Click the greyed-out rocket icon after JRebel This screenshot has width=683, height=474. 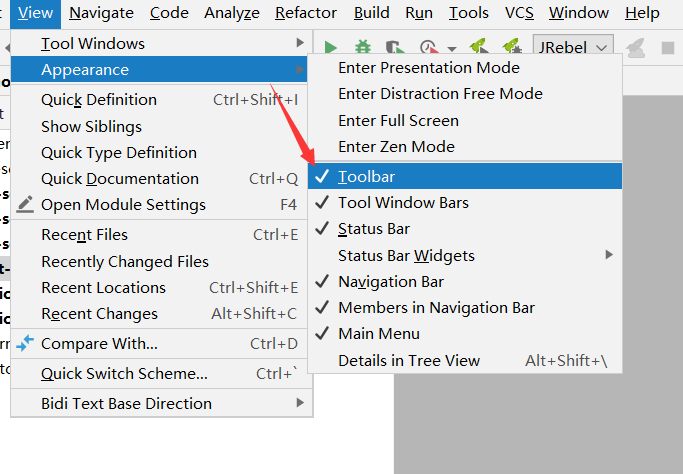pyautogui.click(x=635, y=47)
